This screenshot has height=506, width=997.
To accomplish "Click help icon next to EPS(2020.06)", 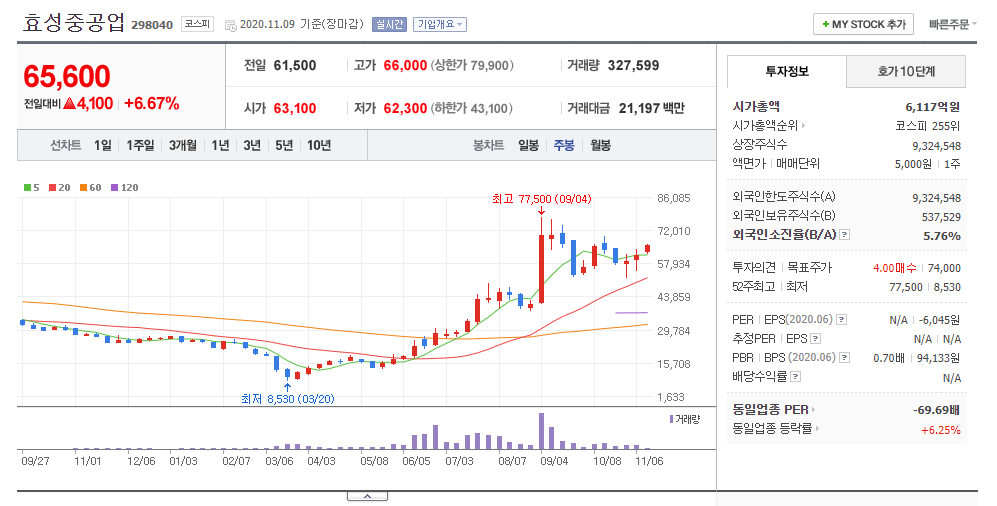I will tap(841, 320).
